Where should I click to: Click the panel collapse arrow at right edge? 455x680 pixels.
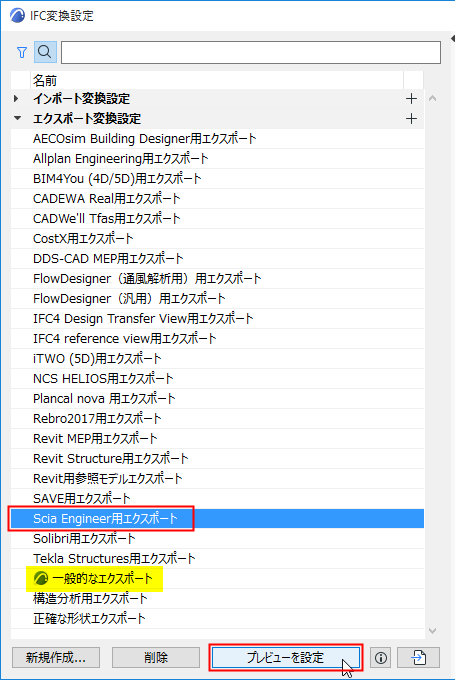point(452,39)
